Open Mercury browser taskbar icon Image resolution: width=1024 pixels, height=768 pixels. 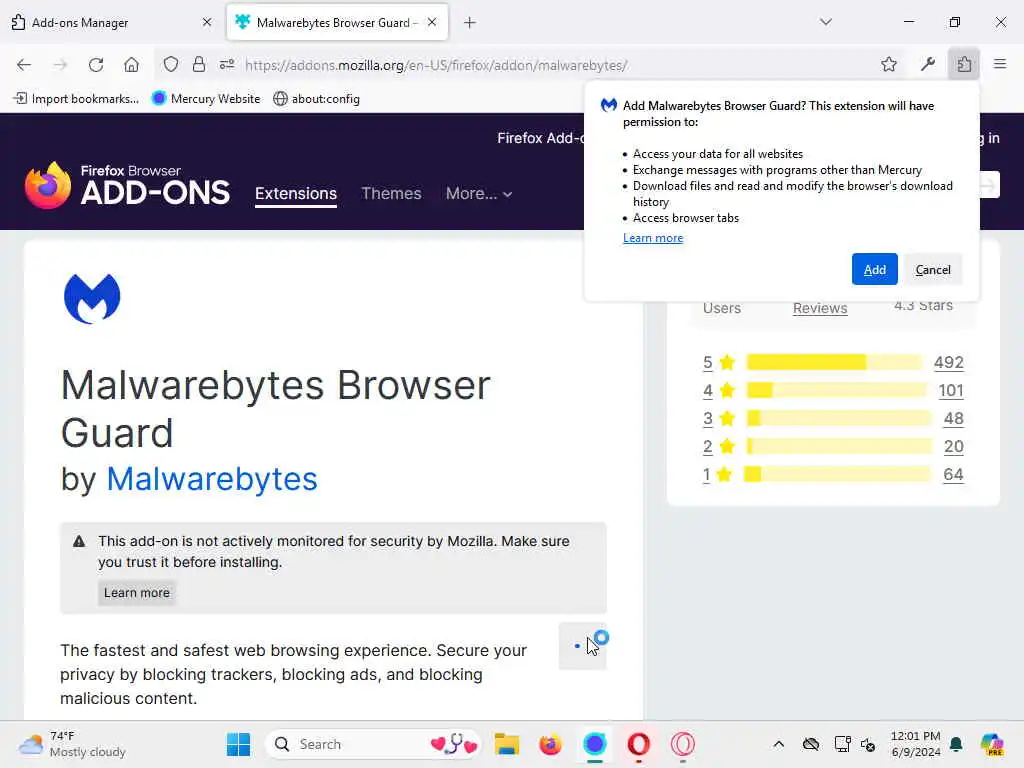pos(594,744)
